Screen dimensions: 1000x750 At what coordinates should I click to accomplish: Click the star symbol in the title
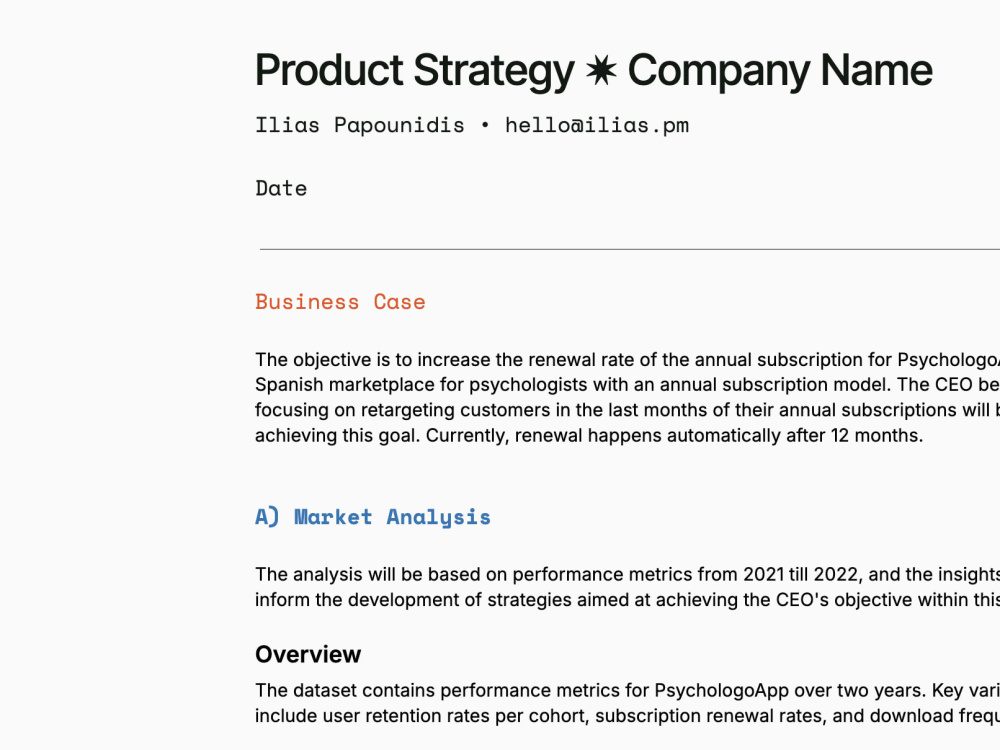coord(601,70)
